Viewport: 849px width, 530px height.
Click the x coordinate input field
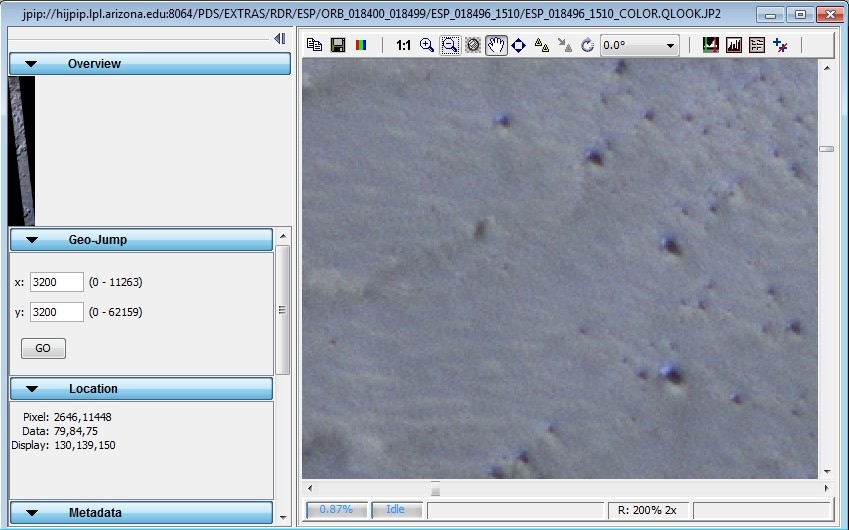tap(57, 282)
